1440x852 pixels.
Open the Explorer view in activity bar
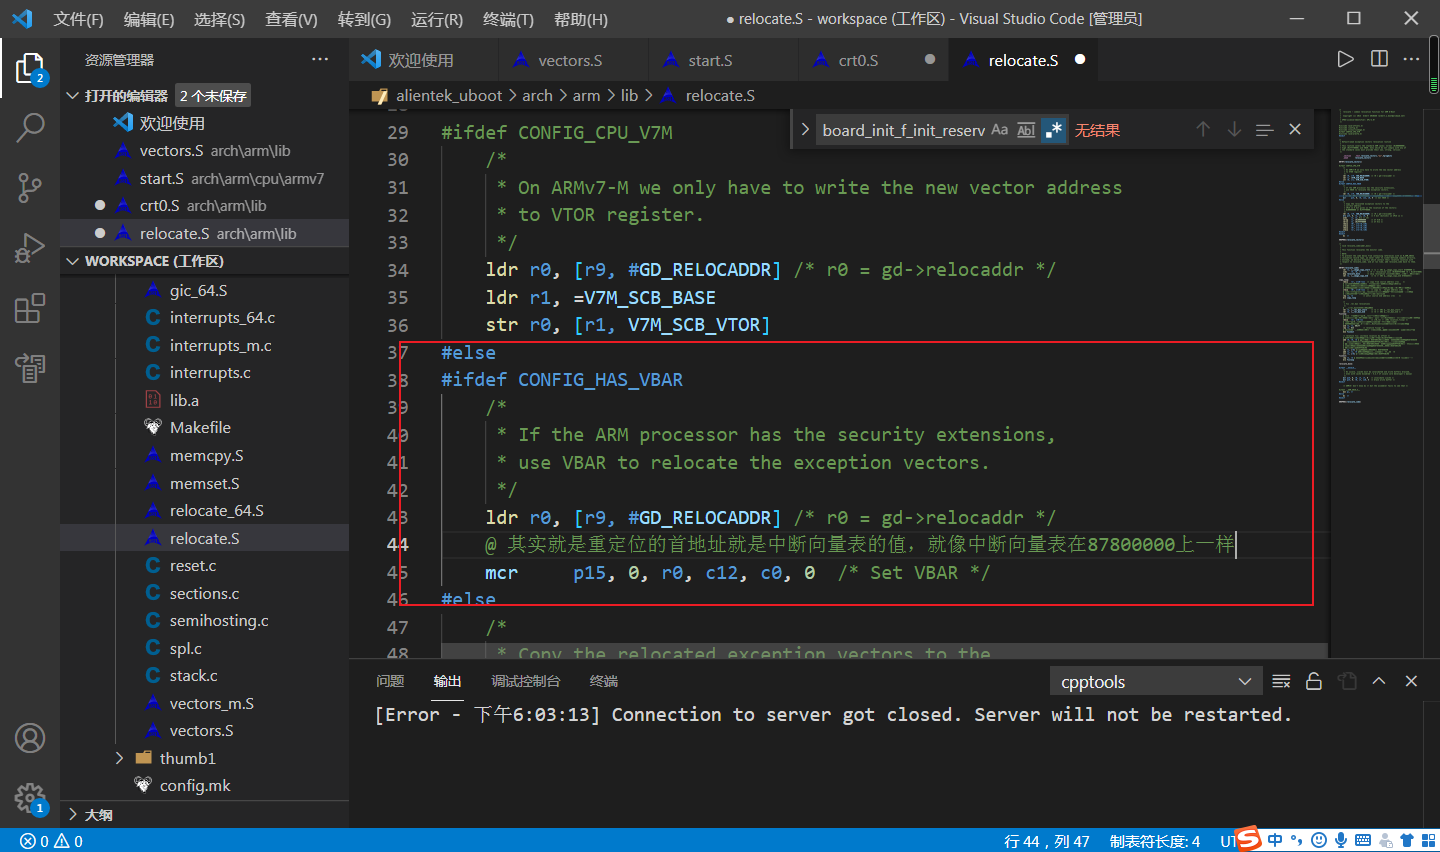30,68
